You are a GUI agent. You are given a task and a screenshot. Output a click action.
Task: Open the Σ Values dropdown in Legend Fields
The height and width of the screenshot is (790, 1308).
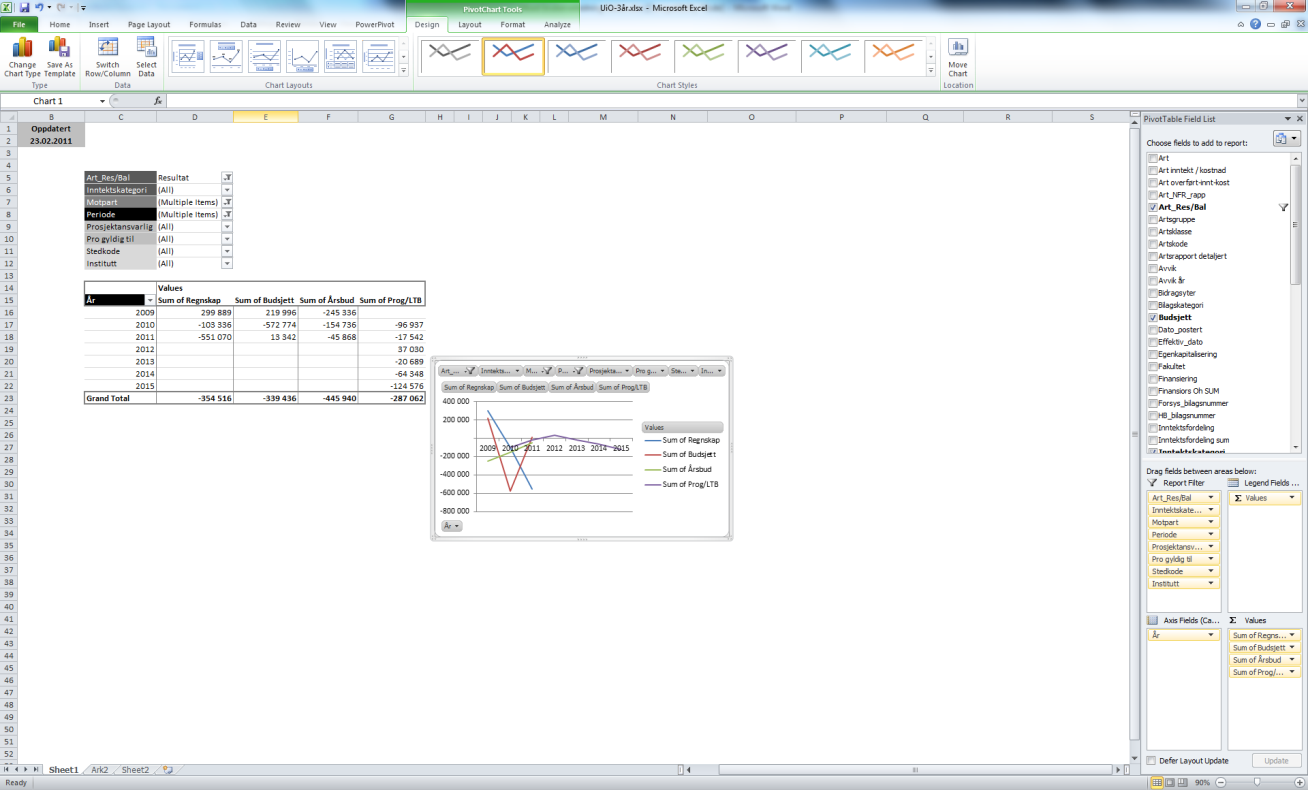[1293, 497]
